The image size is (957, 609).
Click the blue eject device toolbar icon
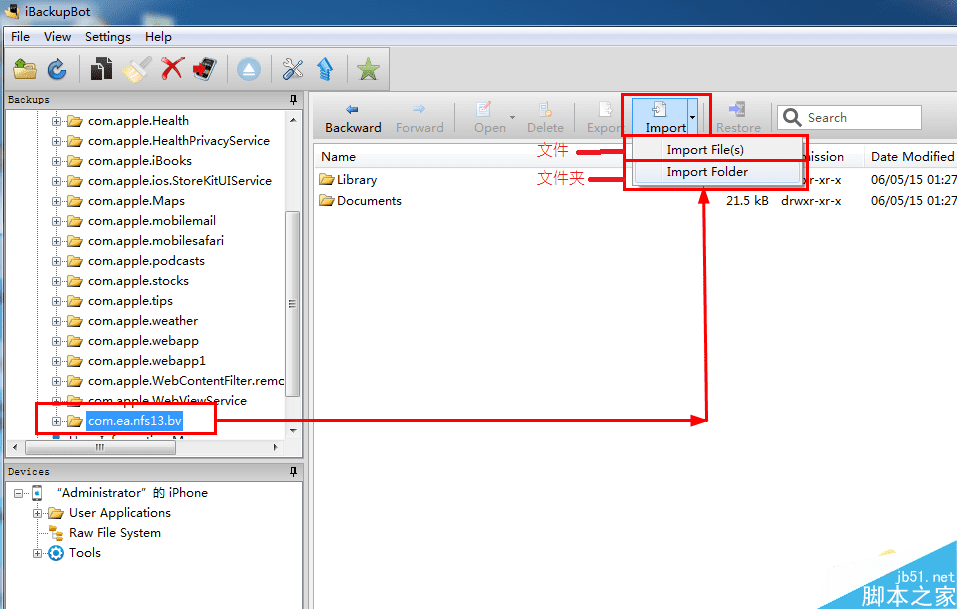[x=249, y=69]
